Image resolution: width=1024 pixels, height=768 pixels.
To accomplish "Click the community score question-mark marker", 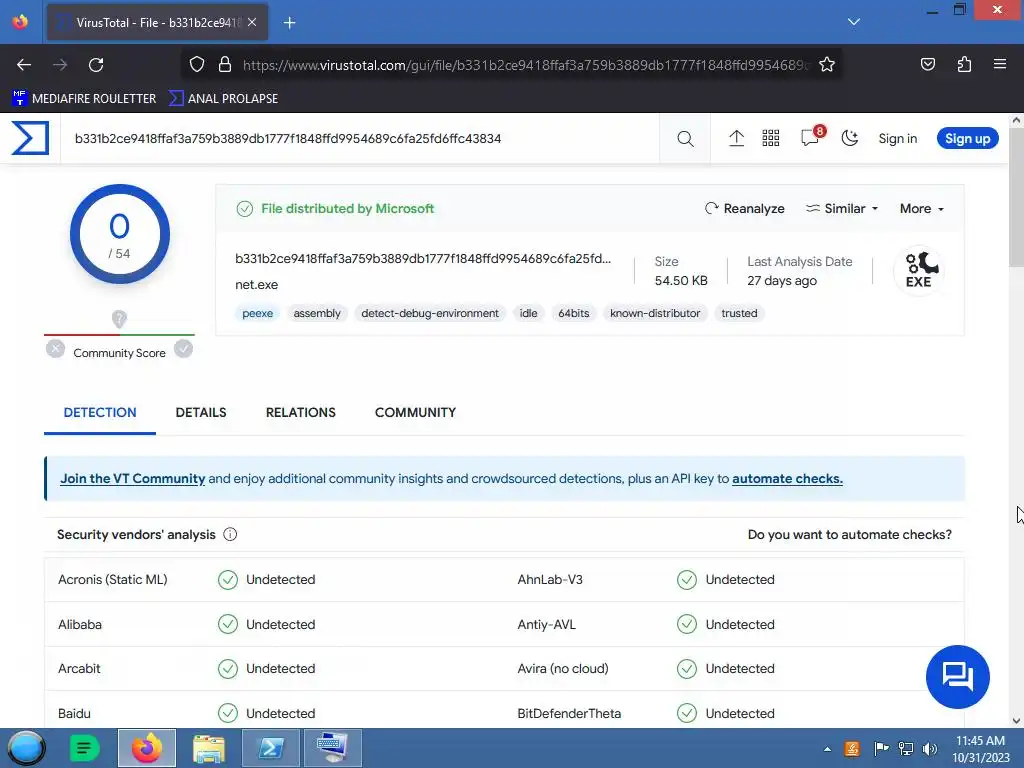I will (x=119, y=319).
